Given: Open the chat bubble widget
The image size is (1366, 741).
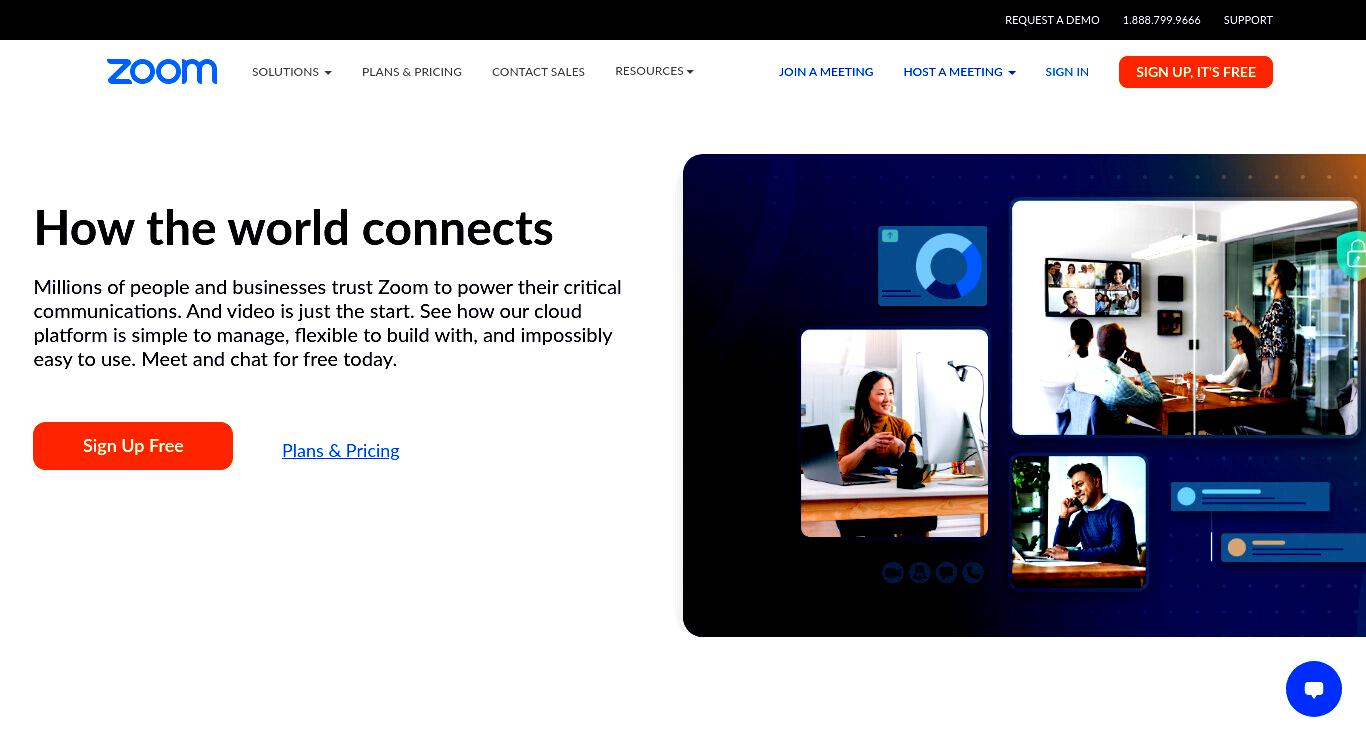Looking at the screenshot, I should click(x=1313, y=689).
